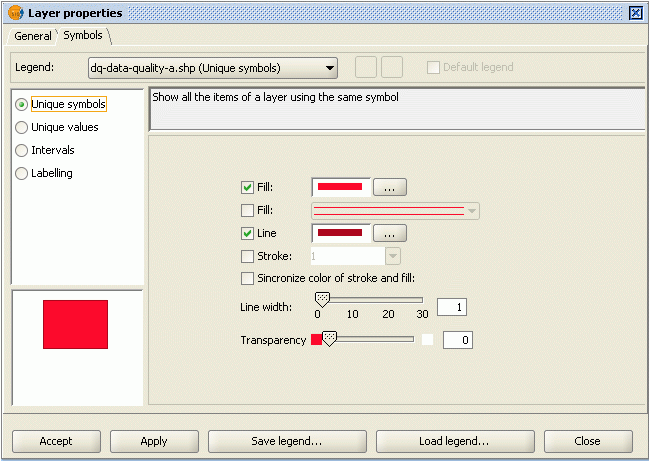Click the Line width slider handle
649x461 pixels.
coord(322,299)
